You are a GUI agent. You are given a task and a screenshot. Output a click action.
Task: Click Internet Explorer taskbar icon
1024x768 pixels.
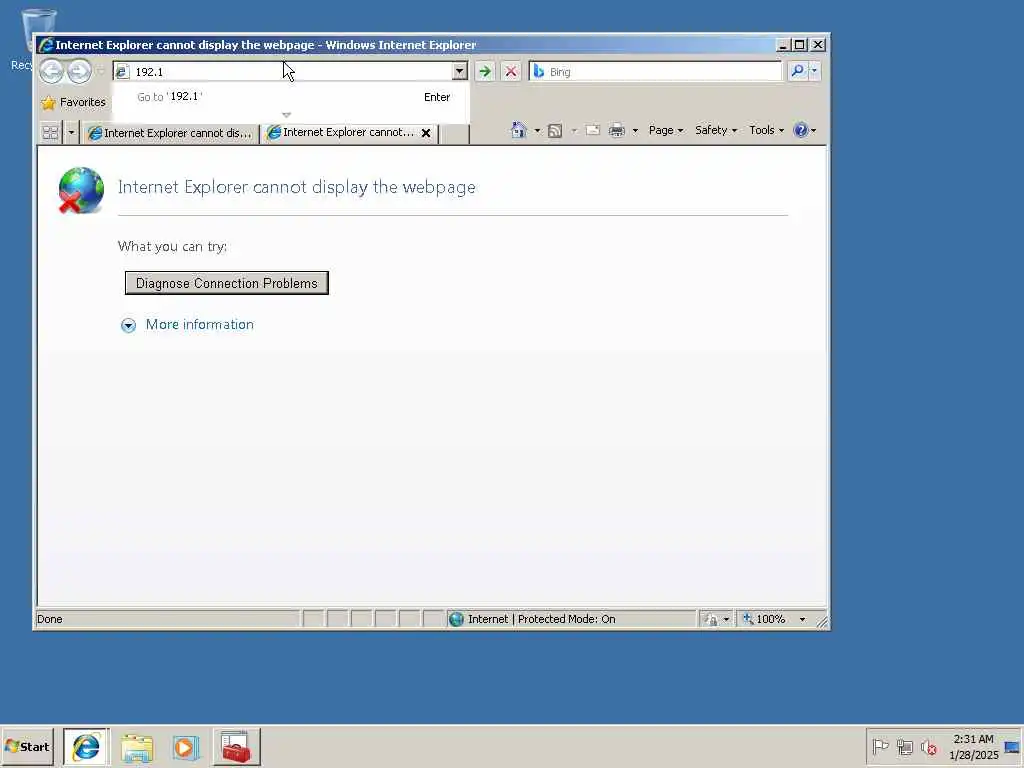(x=86, y=746)
